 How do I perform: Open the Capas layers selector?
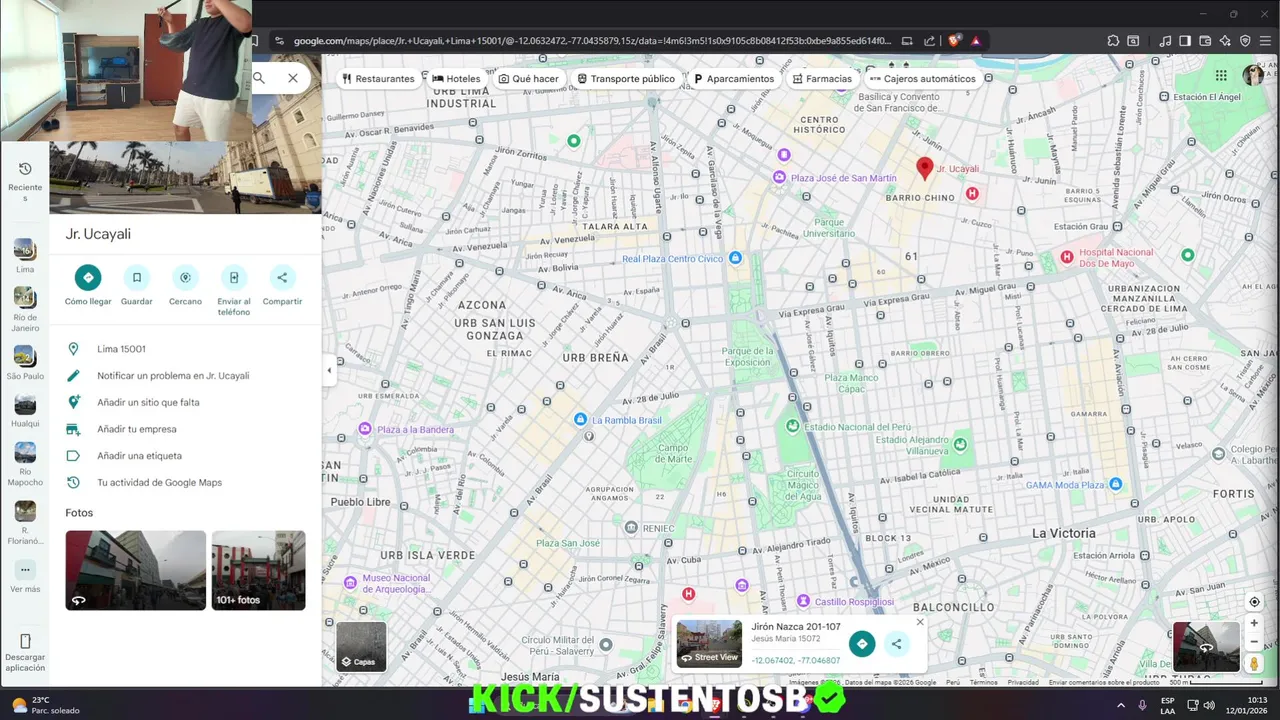(x=361, y=646)
